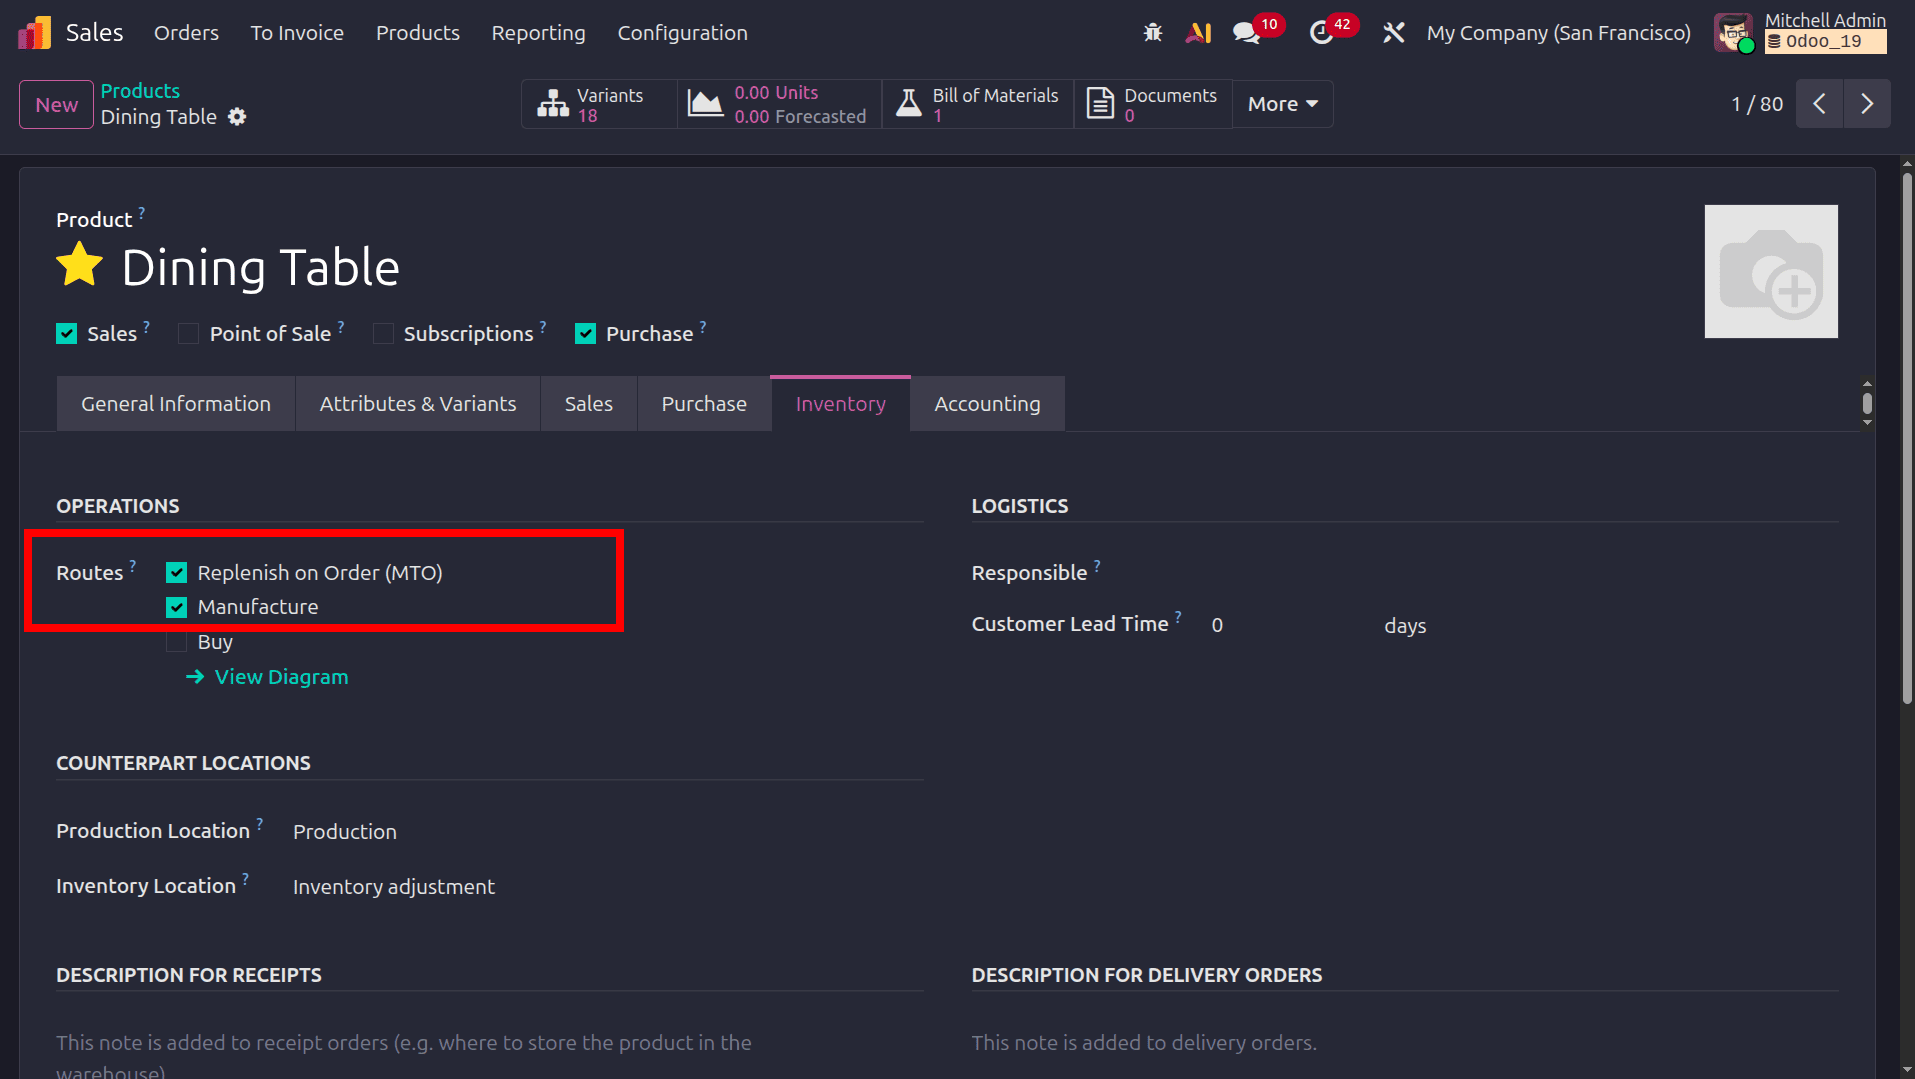Switch to the Accounting tab

(988, 404)
